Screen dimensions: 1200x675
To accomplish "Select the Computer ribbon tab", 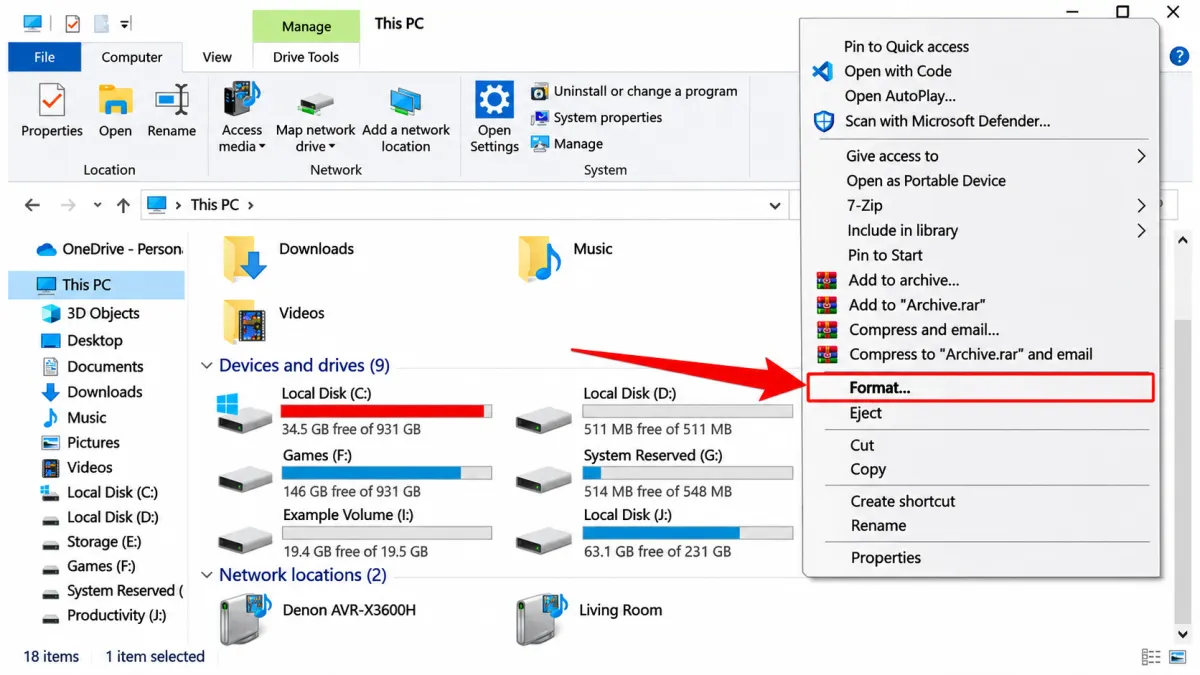I will 132,57.
